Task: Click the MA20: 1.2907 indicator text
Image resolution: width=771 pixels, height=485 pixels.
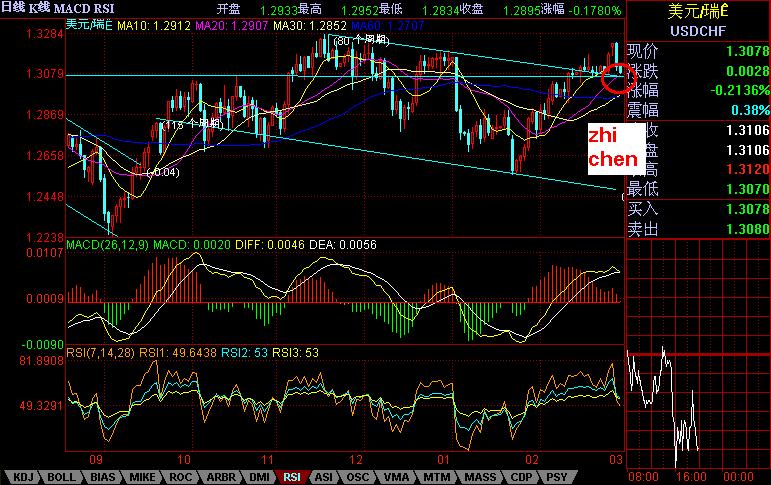Action: click(x=232, y=25)
